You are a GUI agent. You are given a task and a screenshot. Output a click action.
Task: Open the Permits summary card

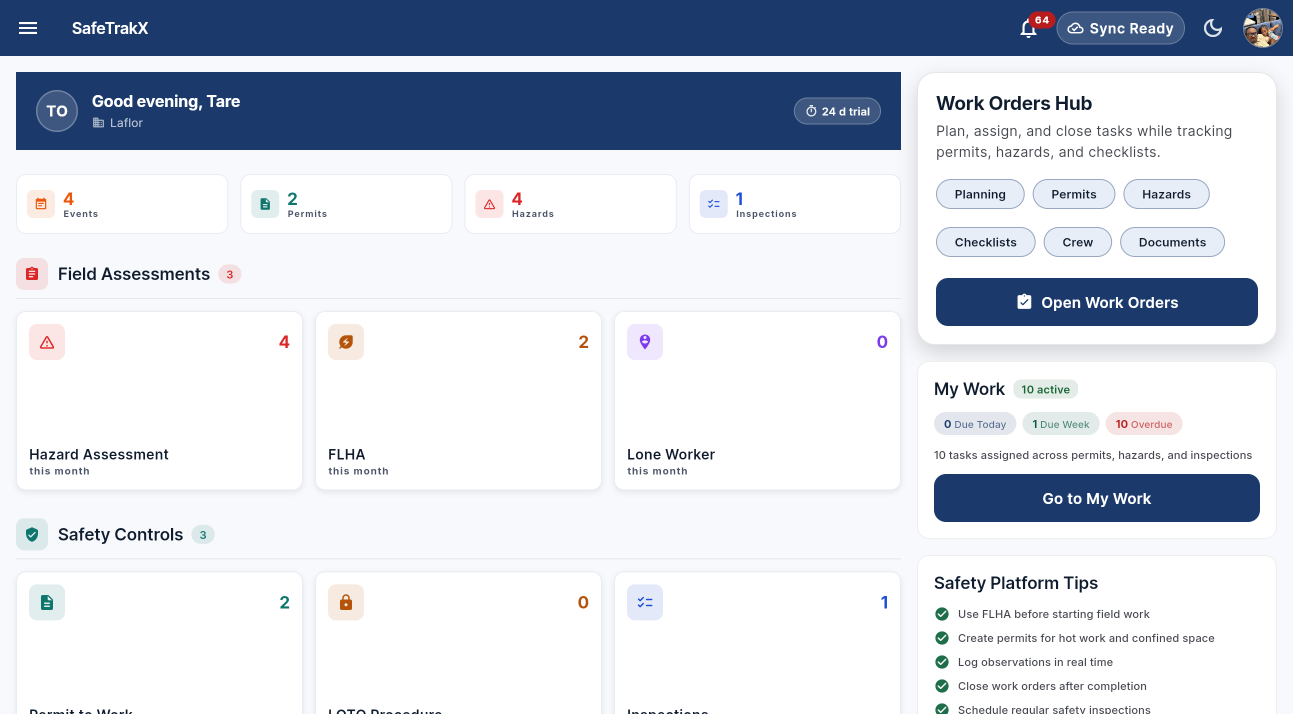[346, 204]
